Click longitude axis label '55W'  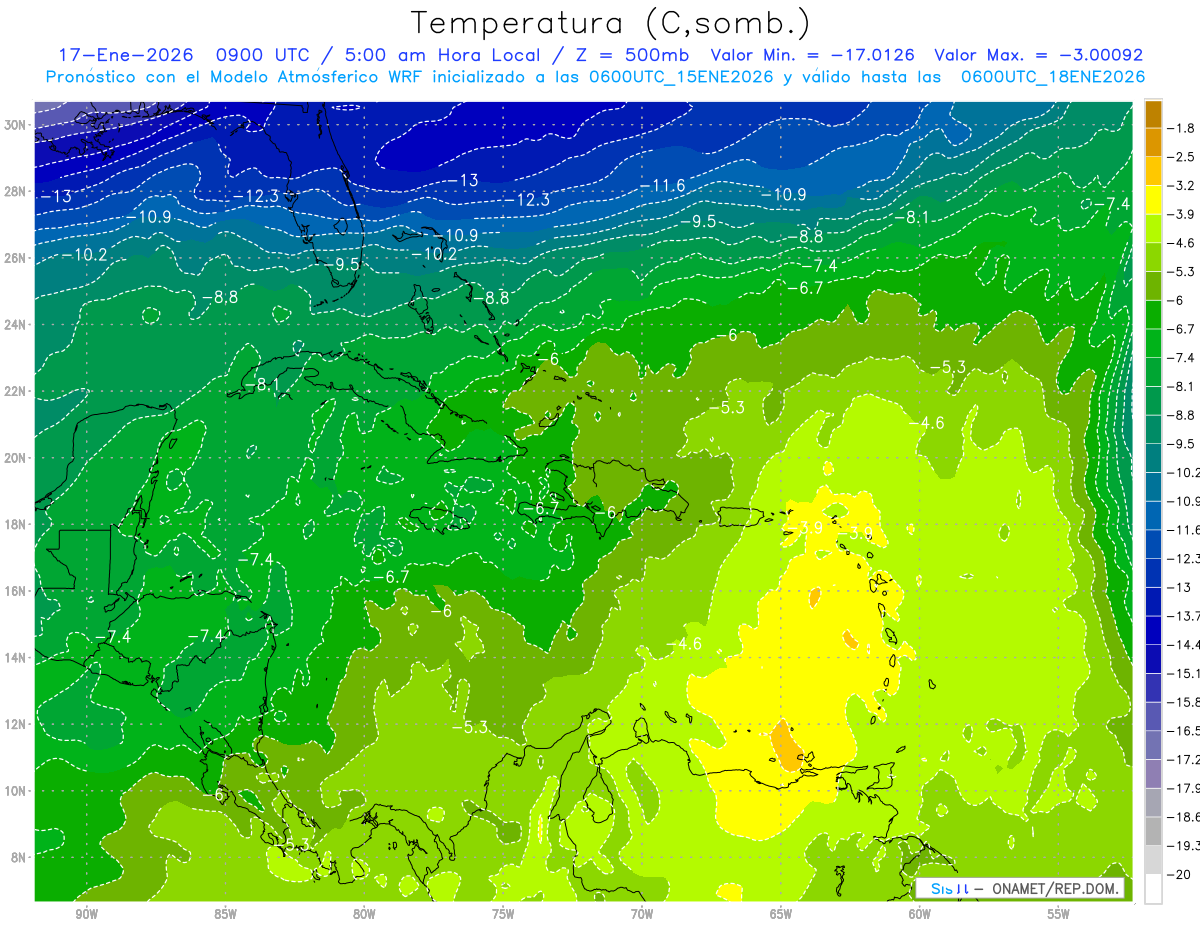coord(1059,914)
